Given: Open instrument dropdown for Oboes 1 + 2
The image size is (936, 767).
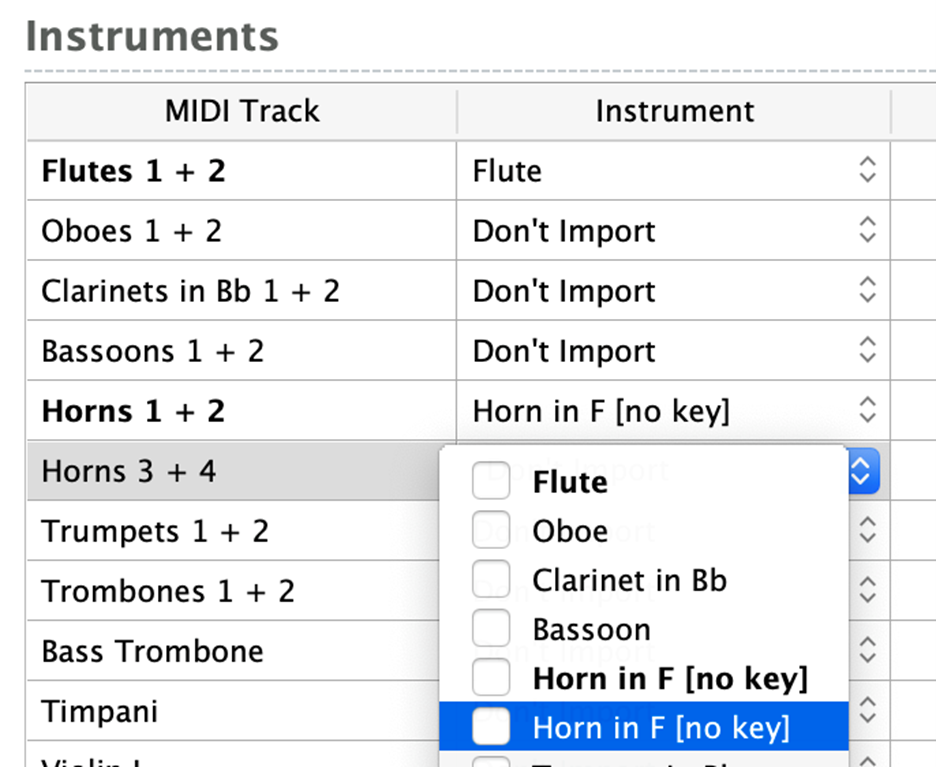Looking at the screenshot, I should tap(867, 230).
